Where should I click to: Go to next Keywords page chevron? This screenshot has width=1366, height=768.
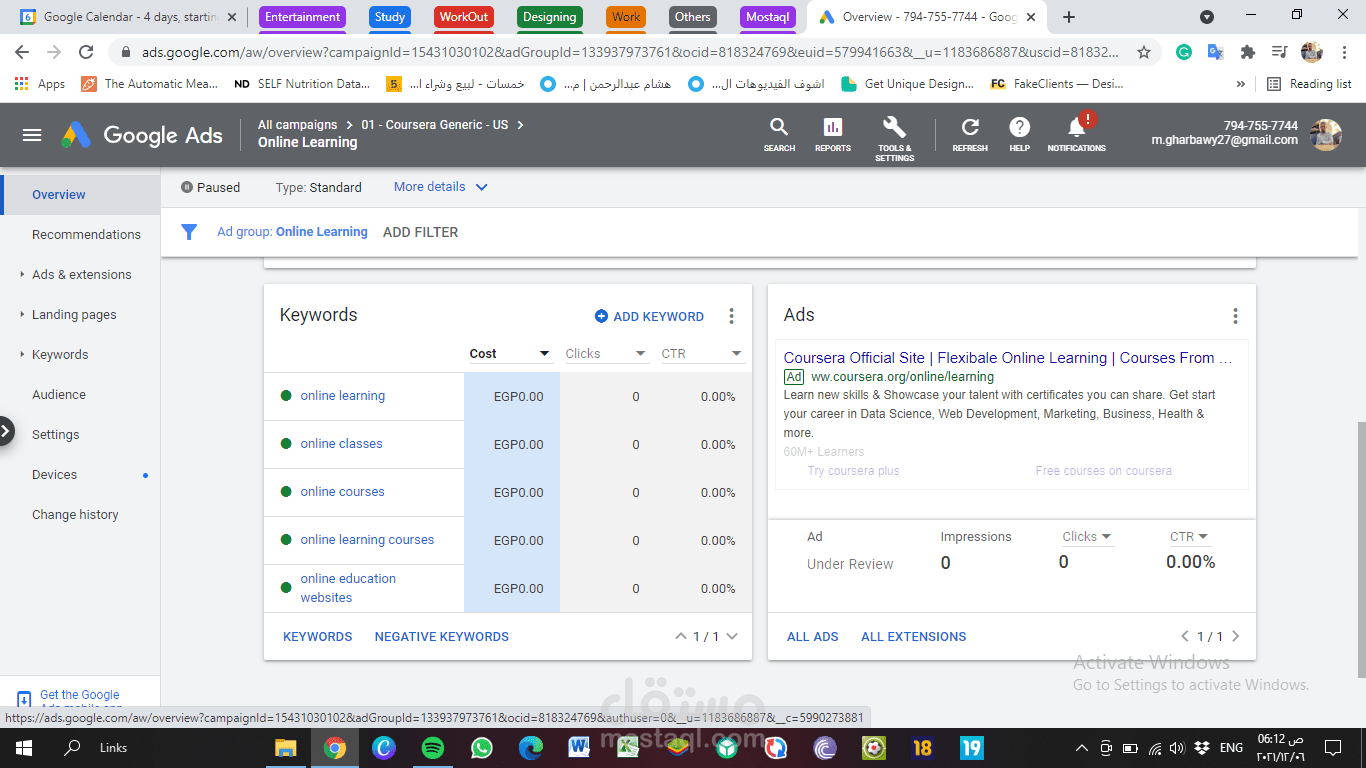(x=732, y=636)
